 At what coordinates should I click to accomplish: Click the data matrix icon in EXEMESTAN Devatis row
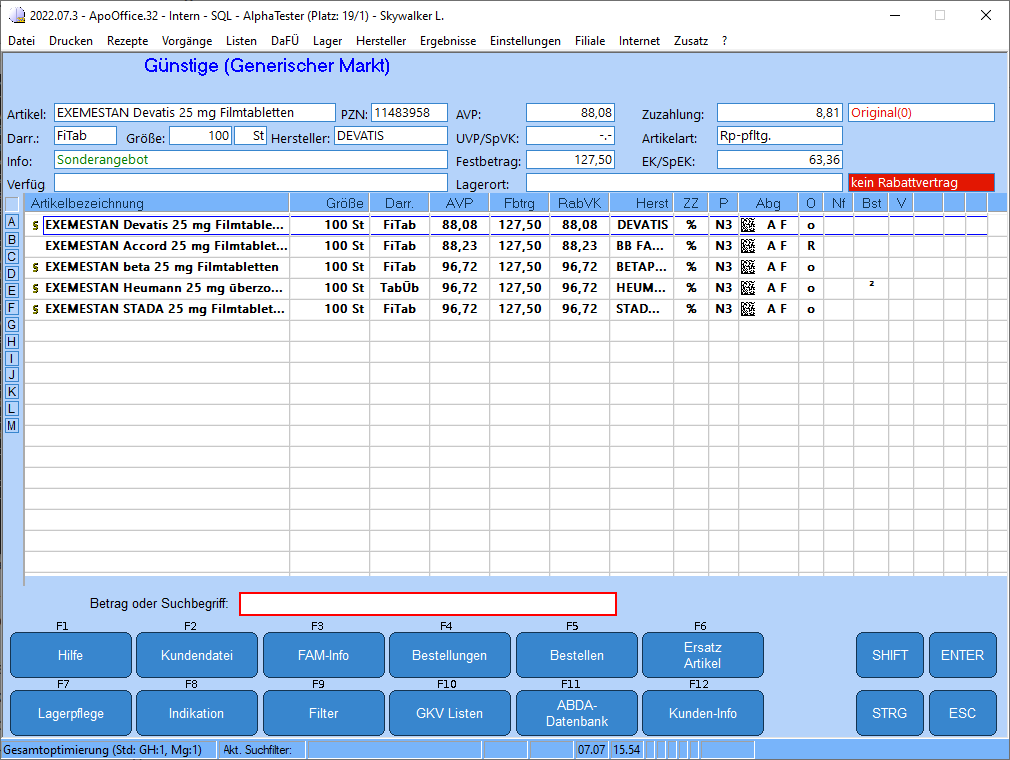748,225
